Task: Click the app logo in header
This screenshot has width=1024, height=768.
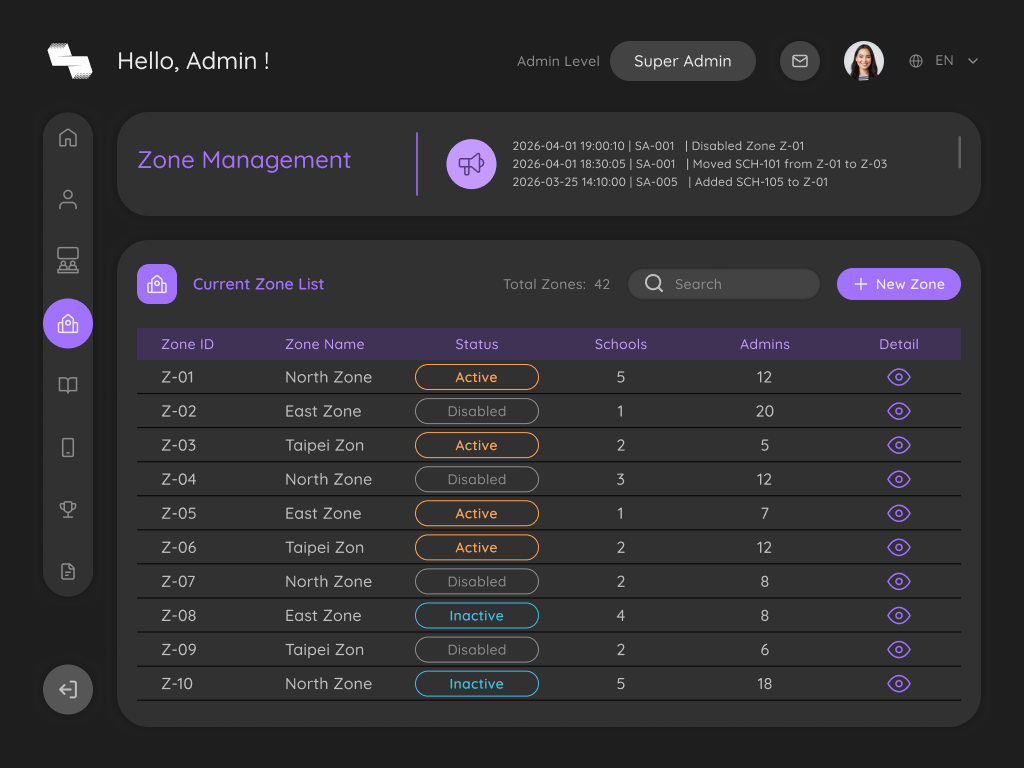Action: tap(70, 61)
